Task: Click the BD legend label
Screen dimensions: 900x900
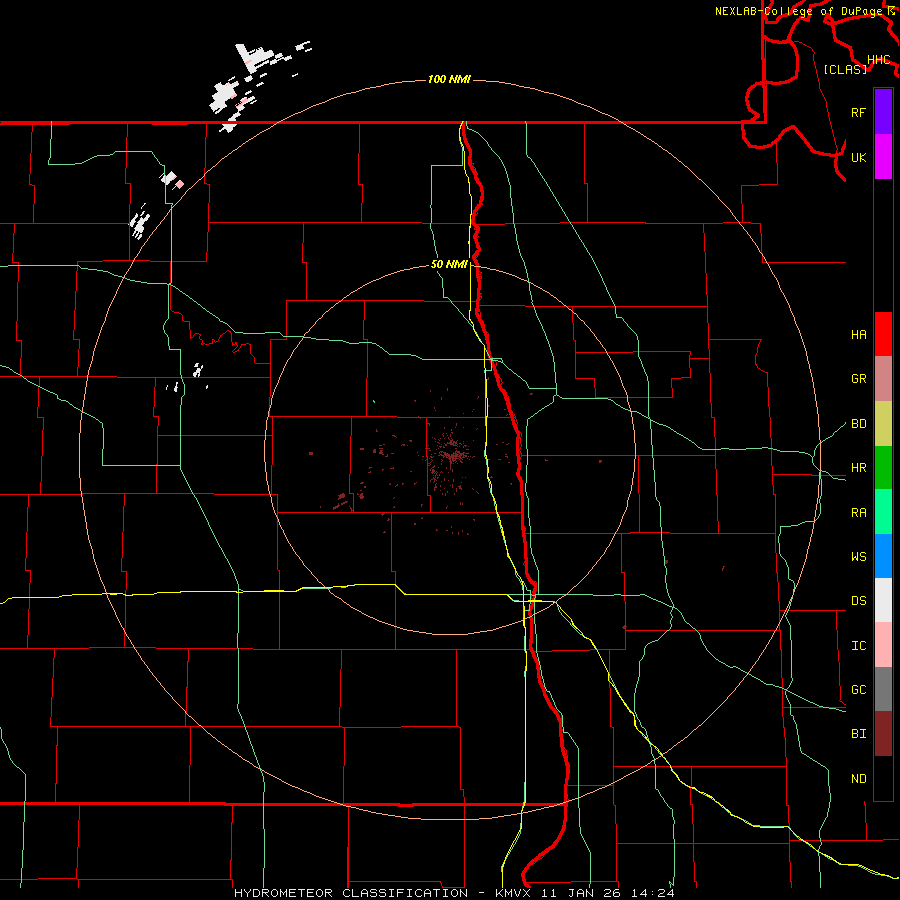Action: click(x=859, y=424)
